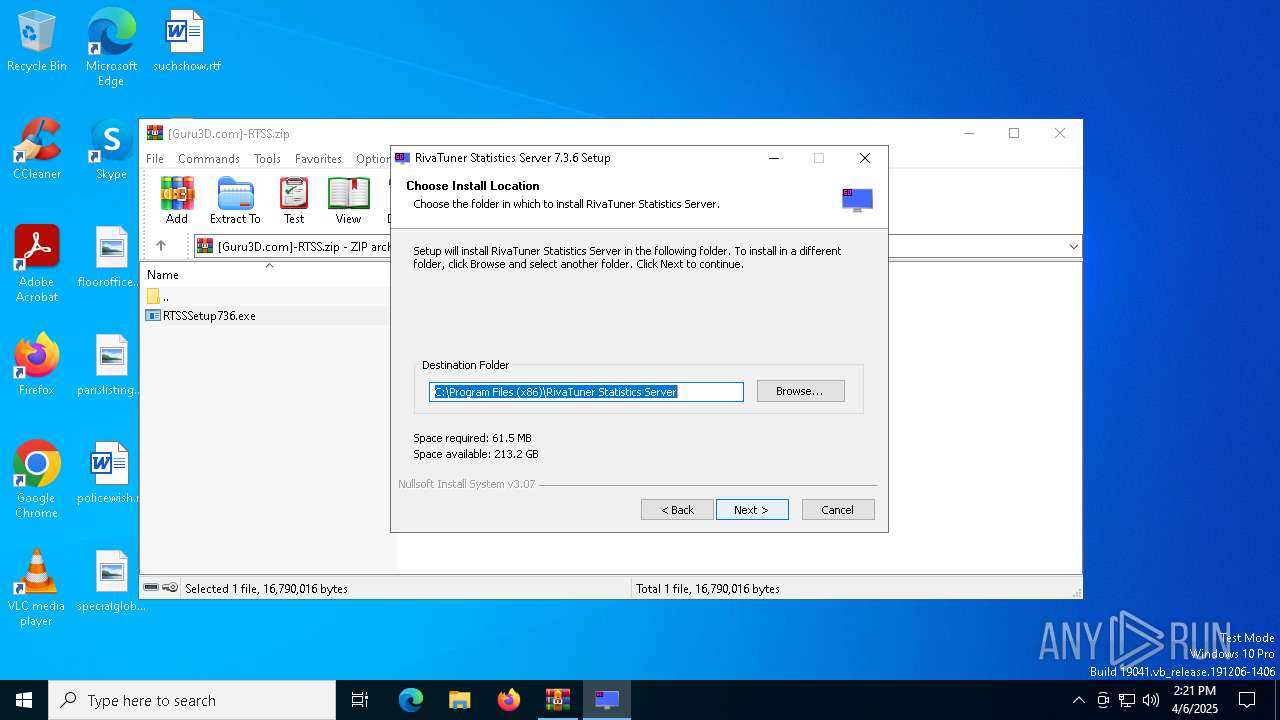
Task: Open the Favorites menu in WinRAR
Action: click(319, 158)
